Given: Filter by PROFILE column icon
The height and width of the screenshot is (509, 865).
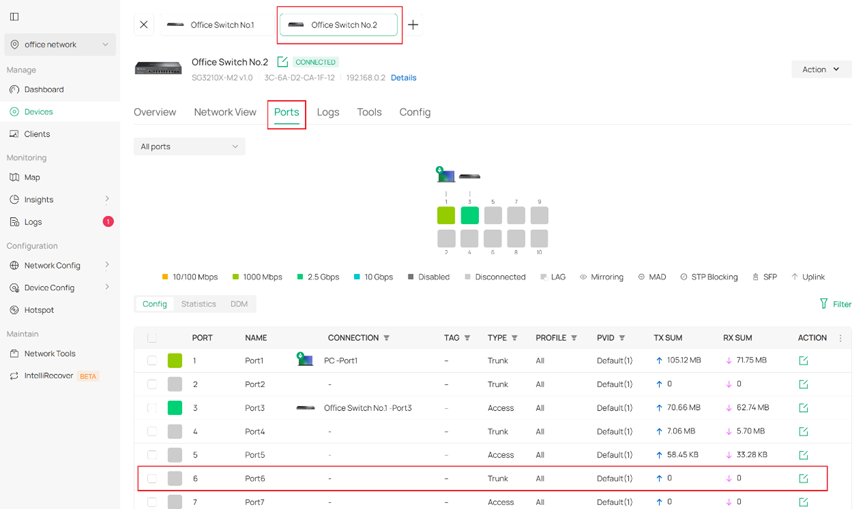Looking at the screenshot, I should pos(574,338).
